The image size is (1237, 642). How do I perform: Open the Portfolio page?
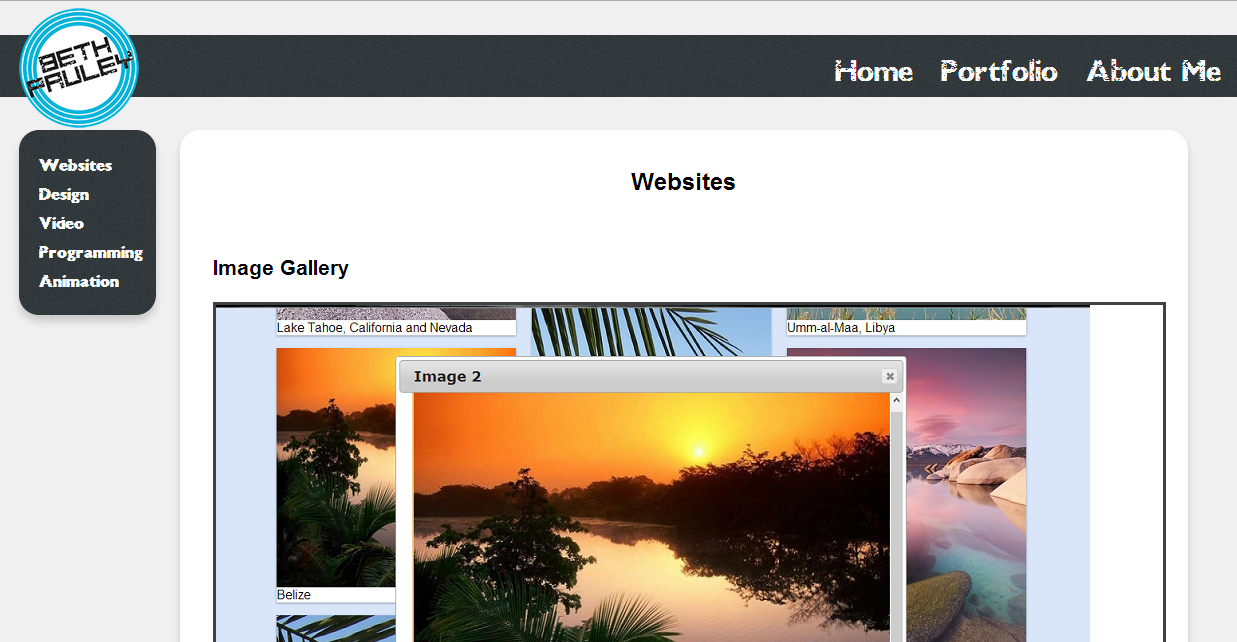998,71
